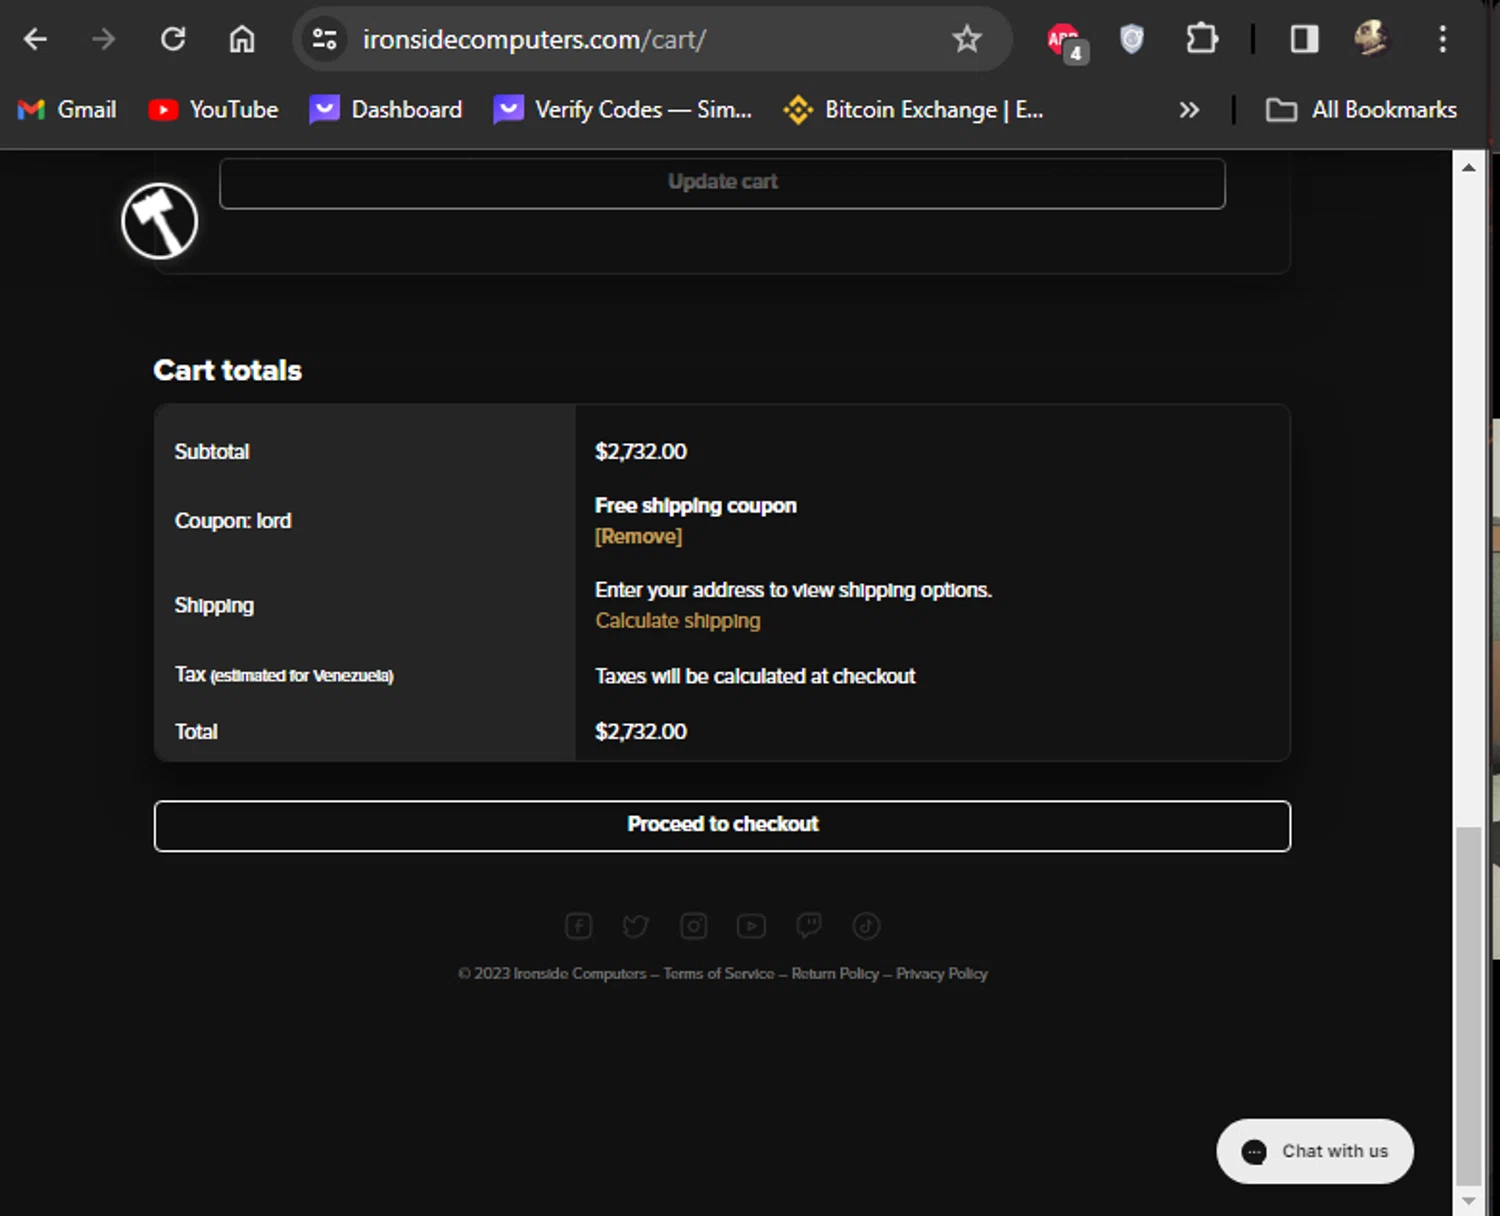Click the Enter your address shipping message
The image size is (1500, 1216).
(793, 590)
